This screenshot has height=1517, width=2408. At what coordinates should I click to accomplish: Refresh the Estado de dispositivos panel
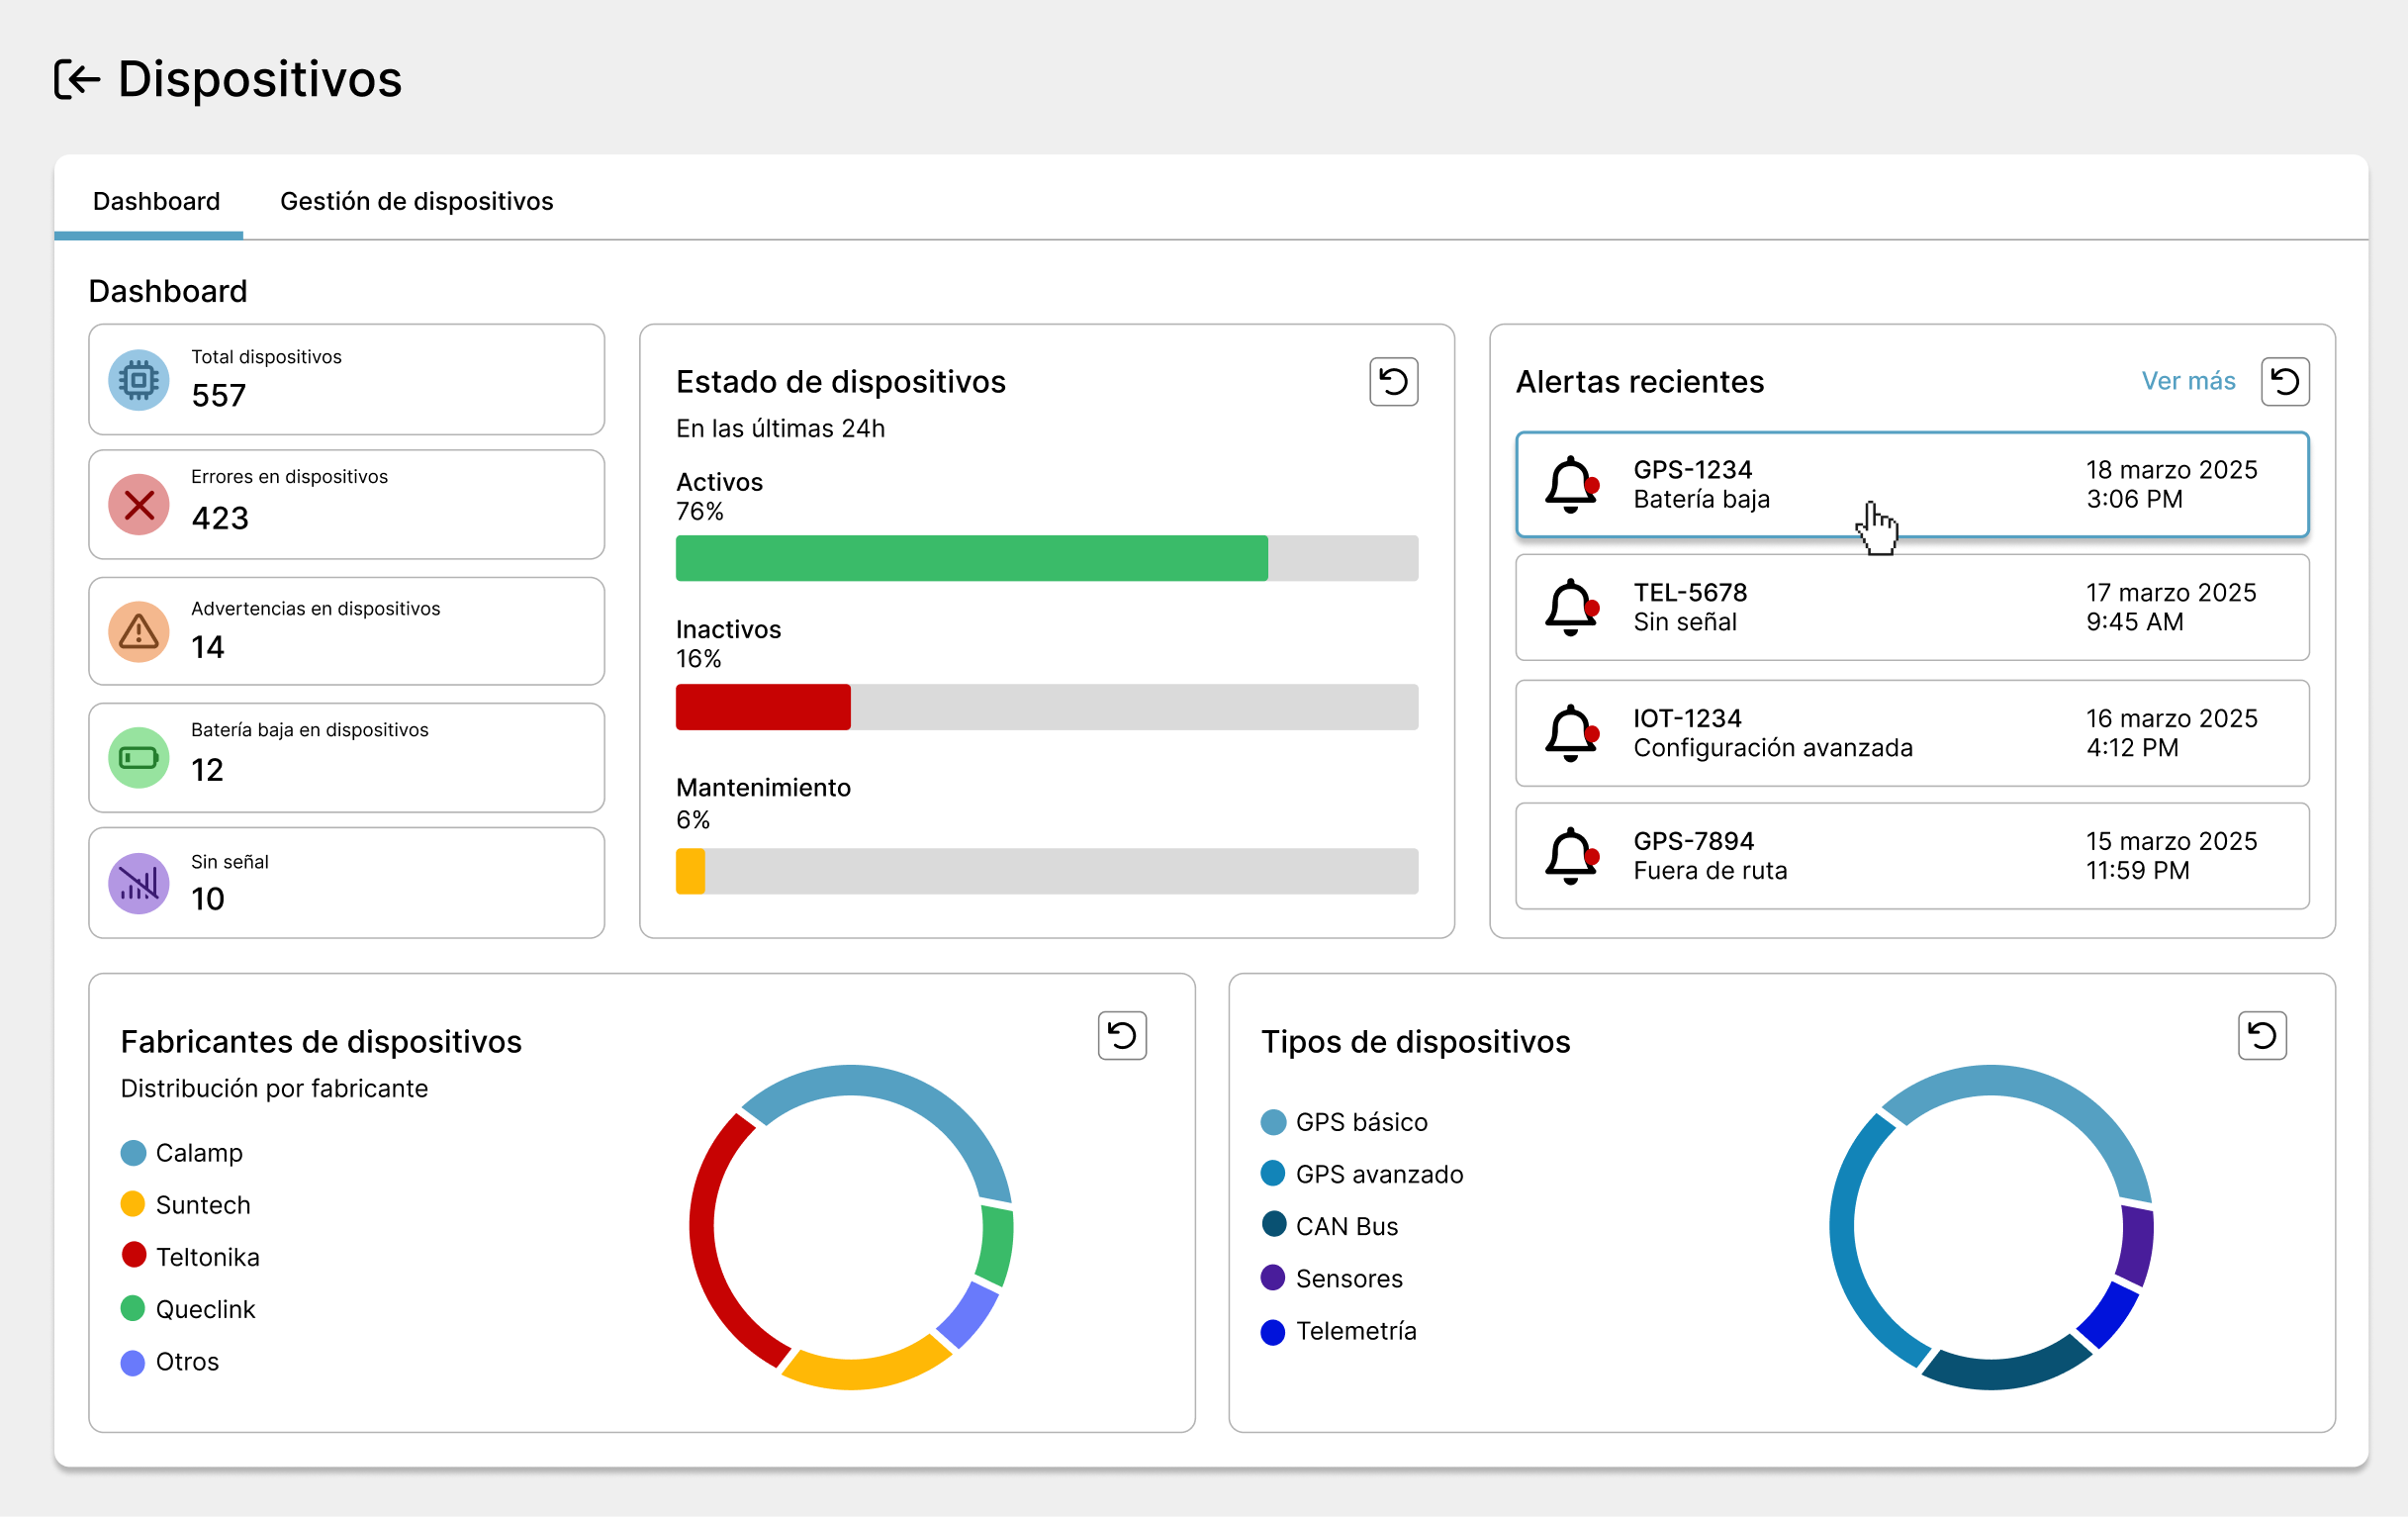tap(1393, 382)
